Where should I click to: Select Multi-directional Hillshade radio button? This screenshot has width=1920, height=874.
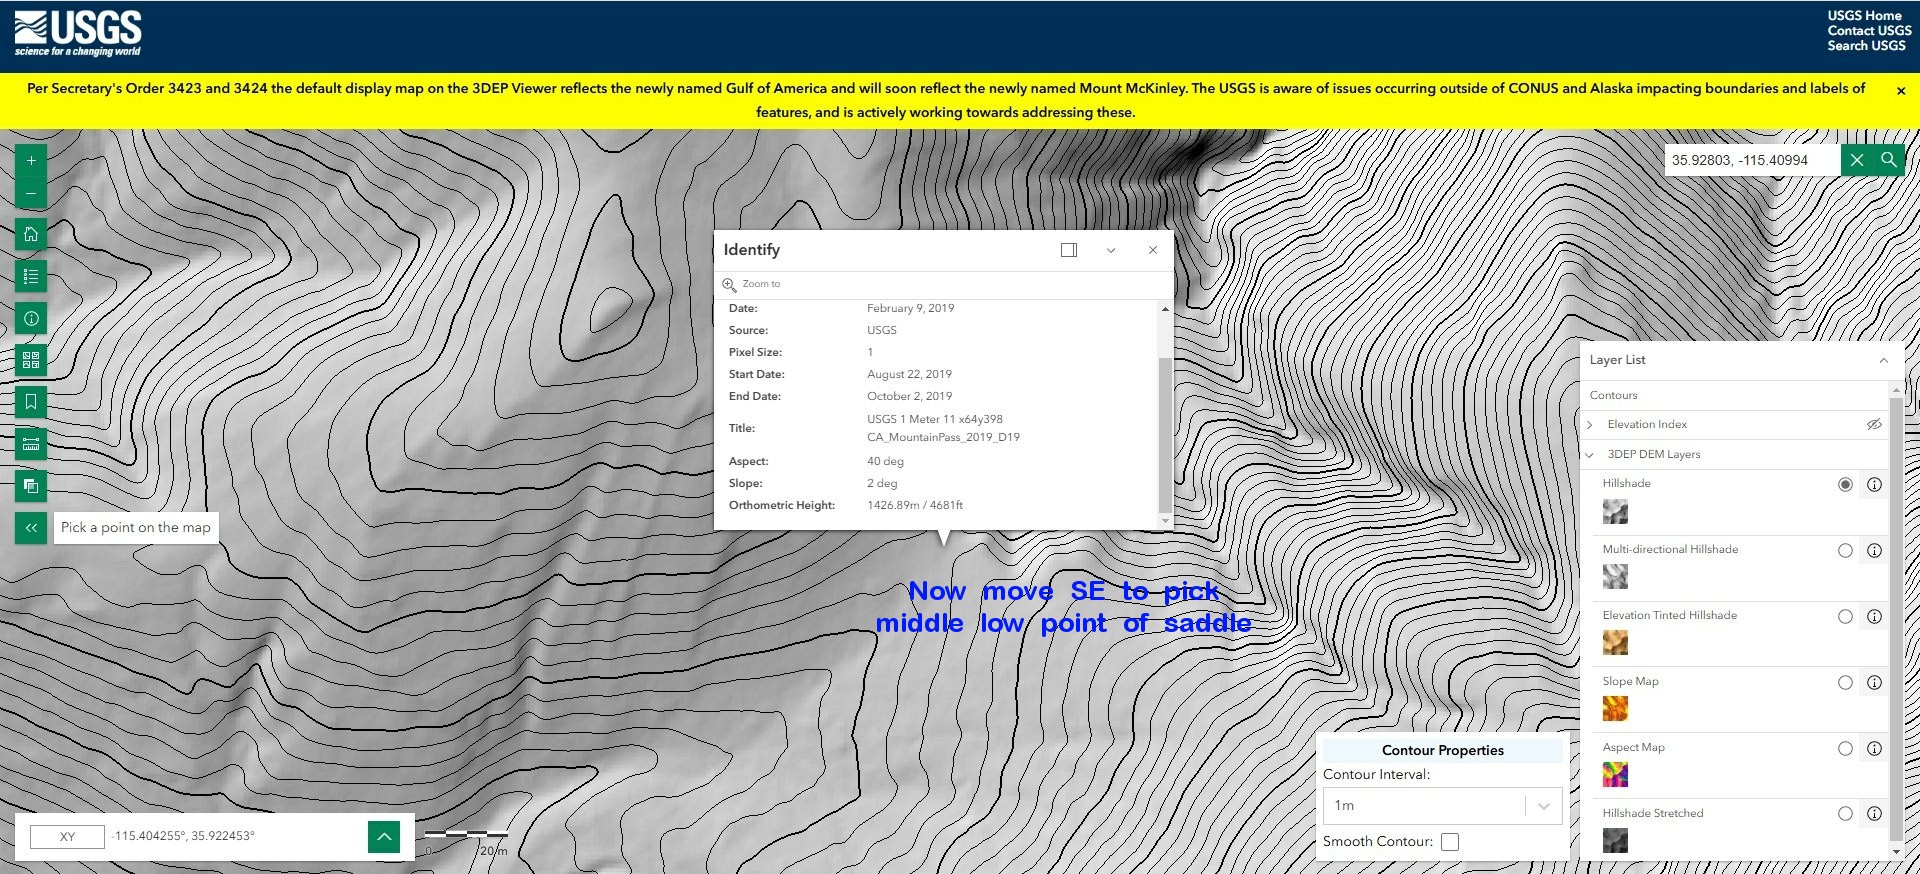[x=1846, y=551]
